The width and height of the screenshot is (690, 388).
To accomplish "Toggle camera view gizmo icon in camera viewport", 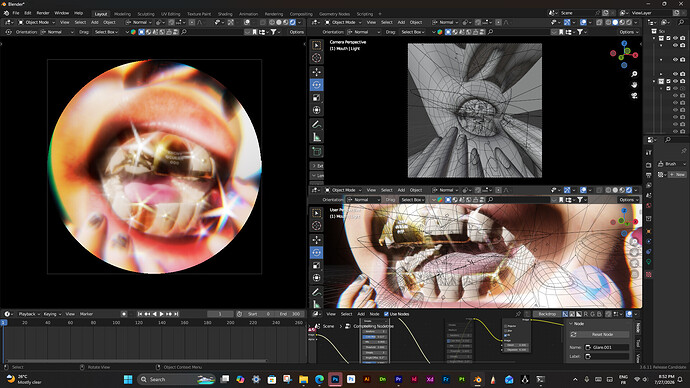I will [634, 95].
